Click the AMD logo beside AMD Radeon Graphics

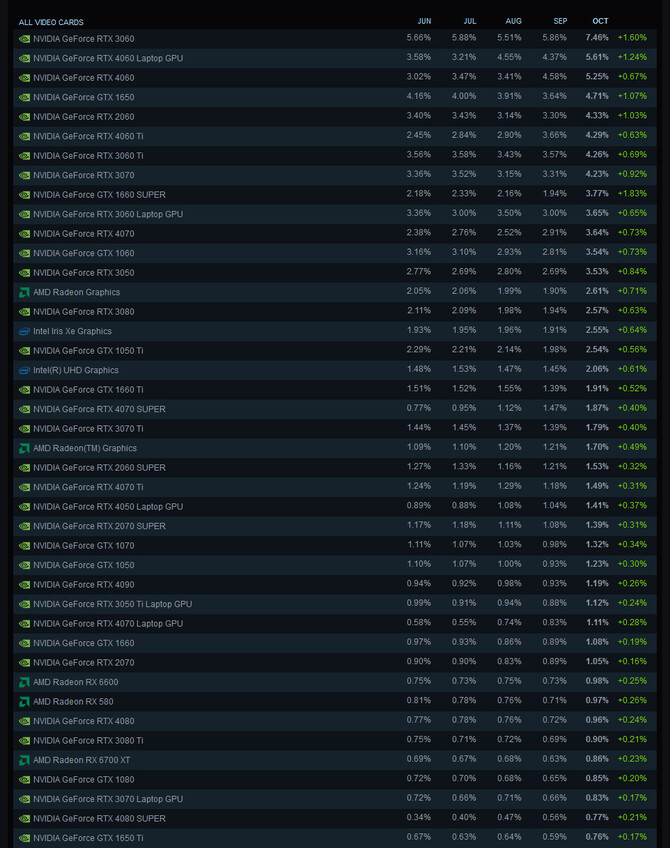point(24,293)
